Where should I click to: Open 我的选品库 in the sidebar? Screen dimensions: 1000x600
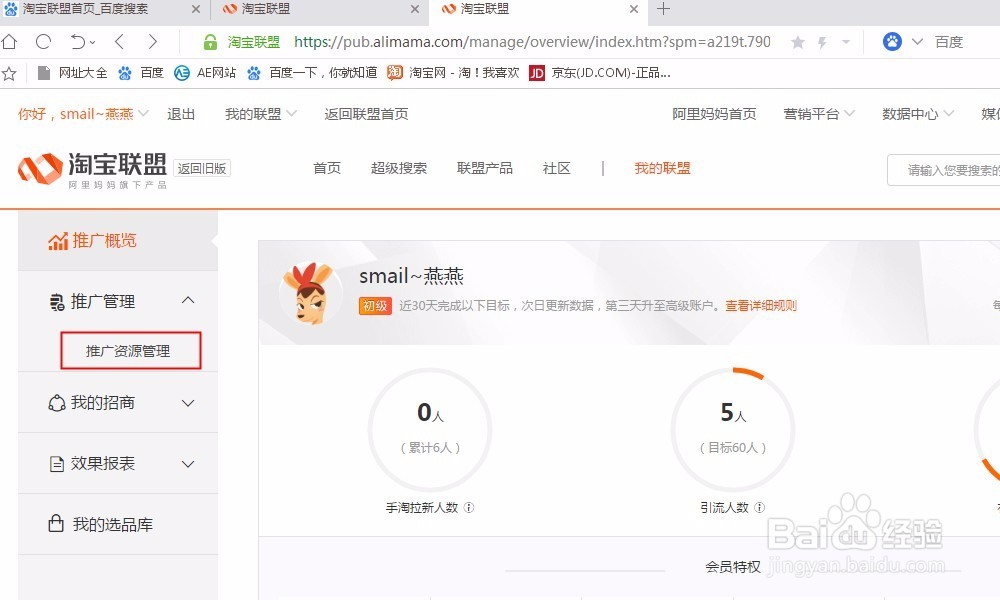(118, 524)
